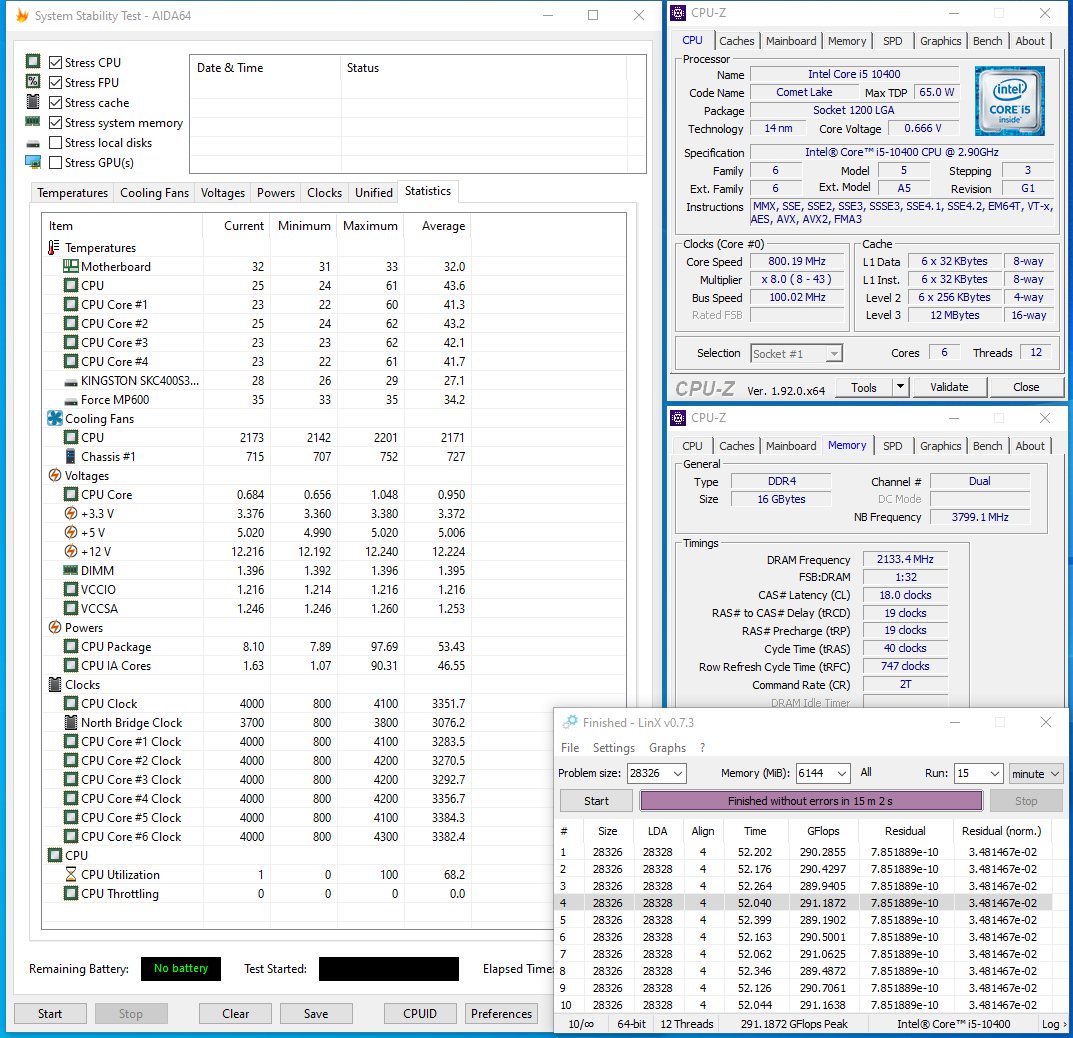Click the Force MP600 drive icon

[x=71, y=400]
